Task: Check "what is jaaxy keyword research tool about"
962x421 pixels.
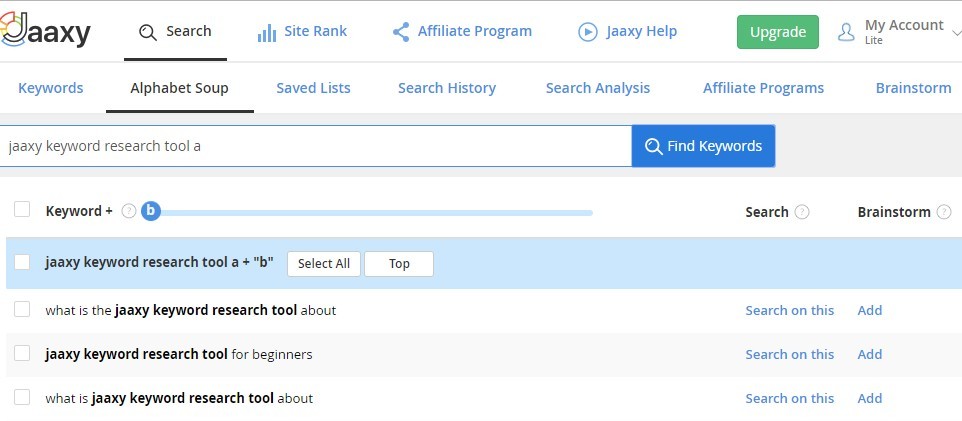Action: (x=22, y=397)
